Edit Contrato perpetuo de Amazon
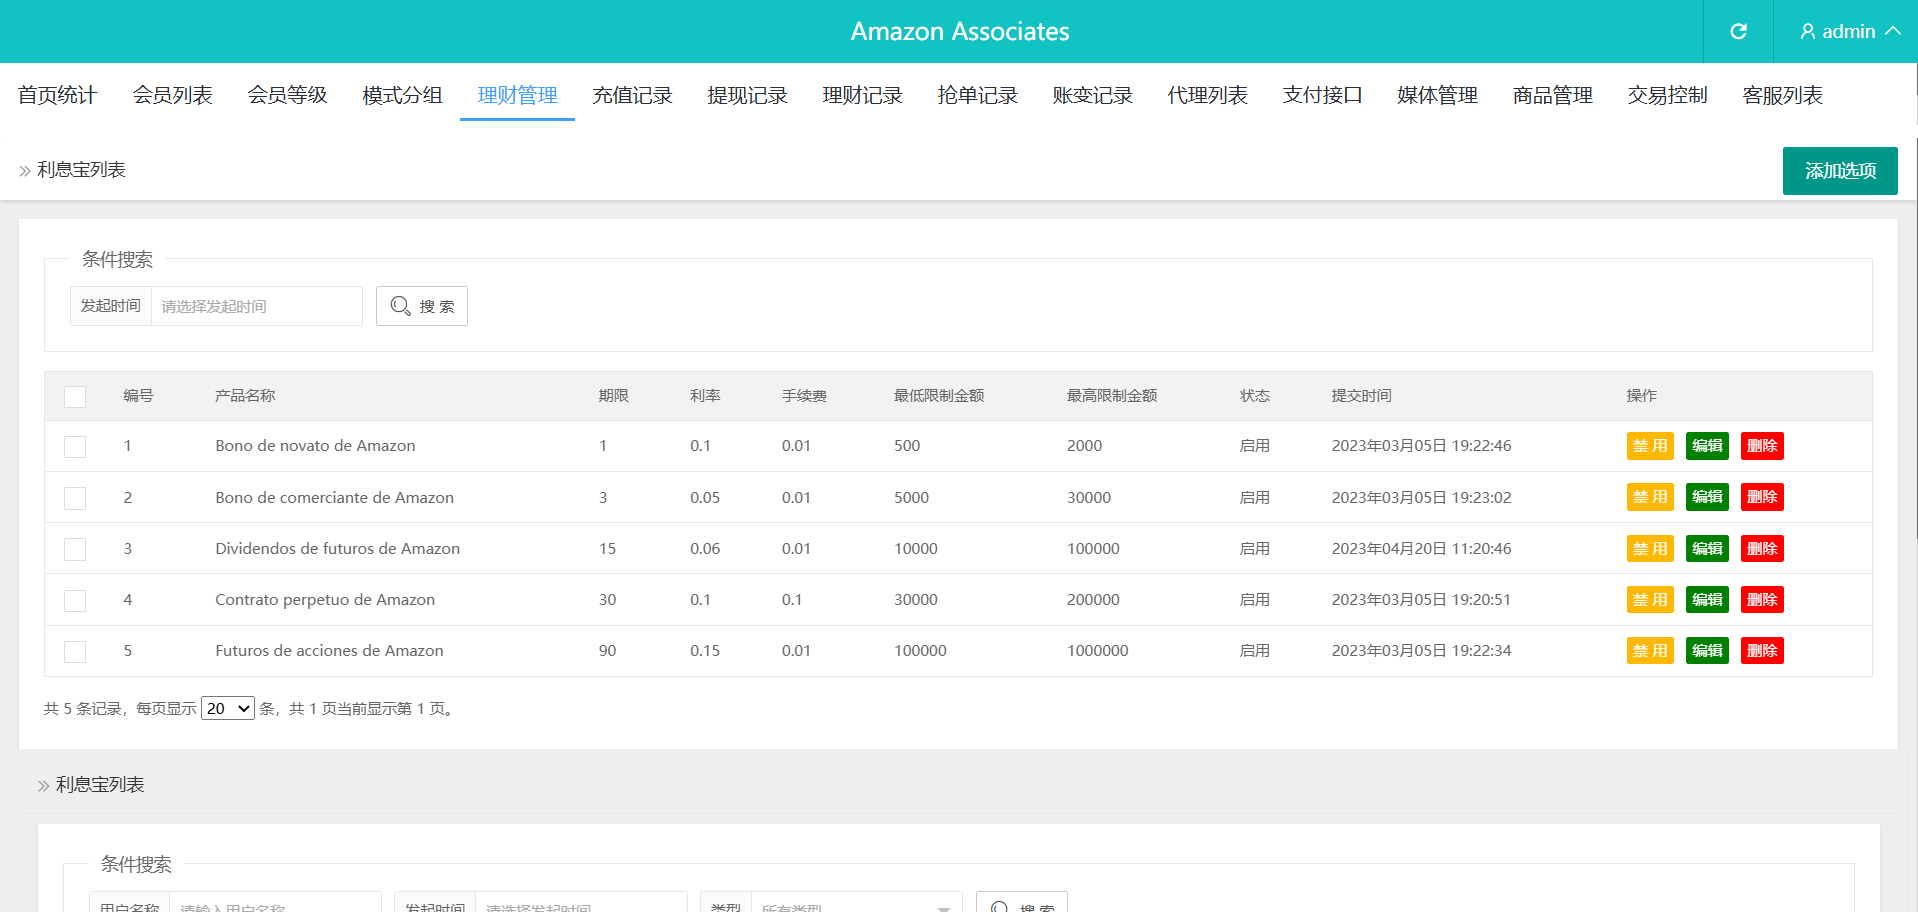This screenshot has width=1918, height=912. click(x=1707, y=600)
